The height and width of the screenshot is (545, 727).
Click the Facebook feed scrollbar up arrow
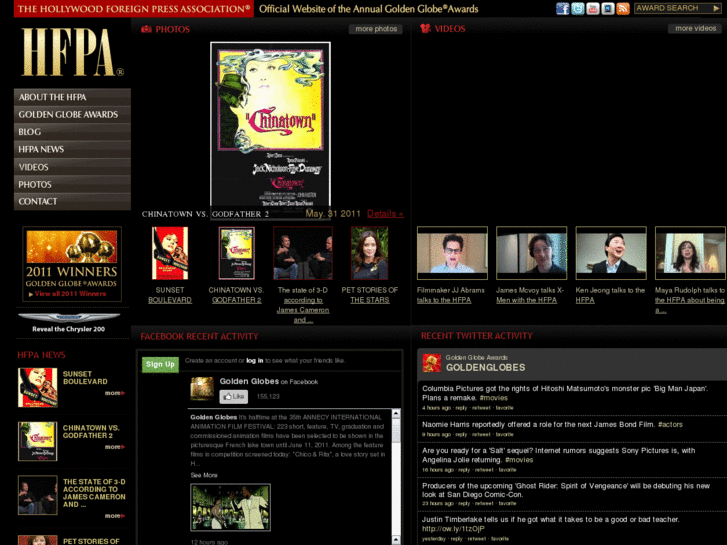[396, 413]
